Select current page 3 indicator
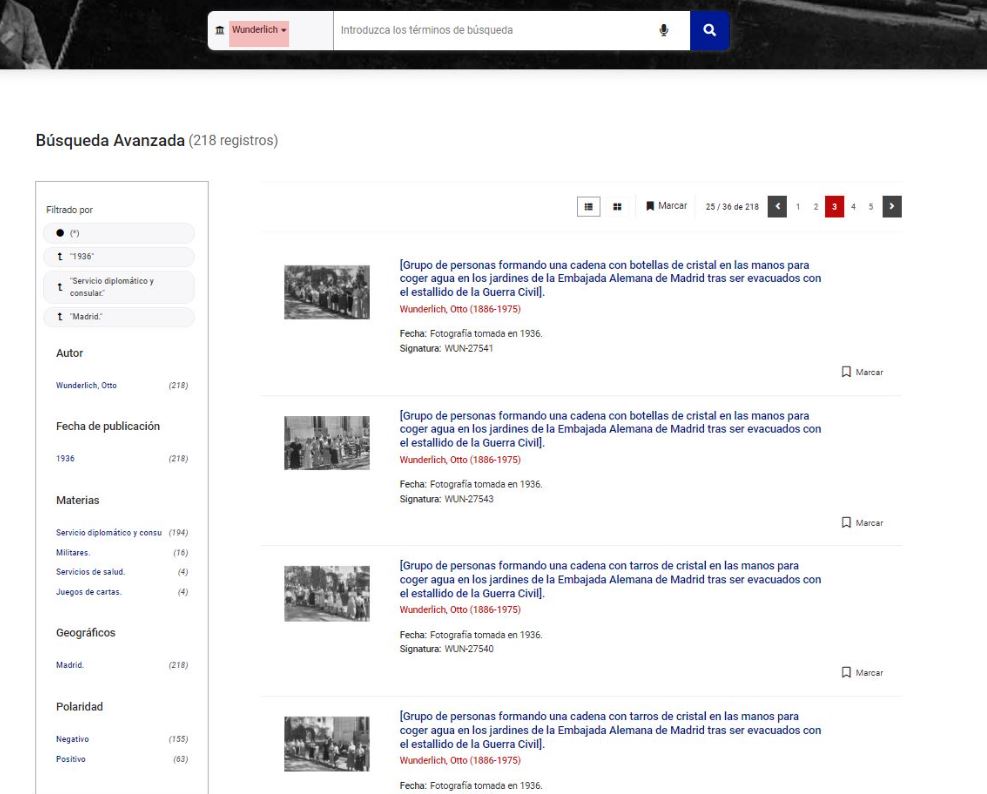The width and height of the screenshot is (987, 794). coord(834,207)
